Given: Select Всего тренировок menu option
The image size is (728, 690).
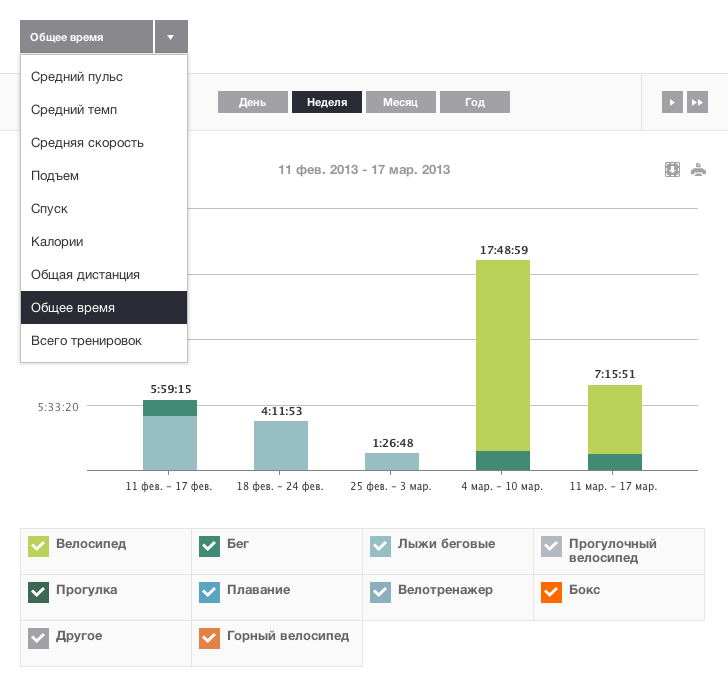Looking at the screenshot, I should pyautogui.click(x=86, y=340).
